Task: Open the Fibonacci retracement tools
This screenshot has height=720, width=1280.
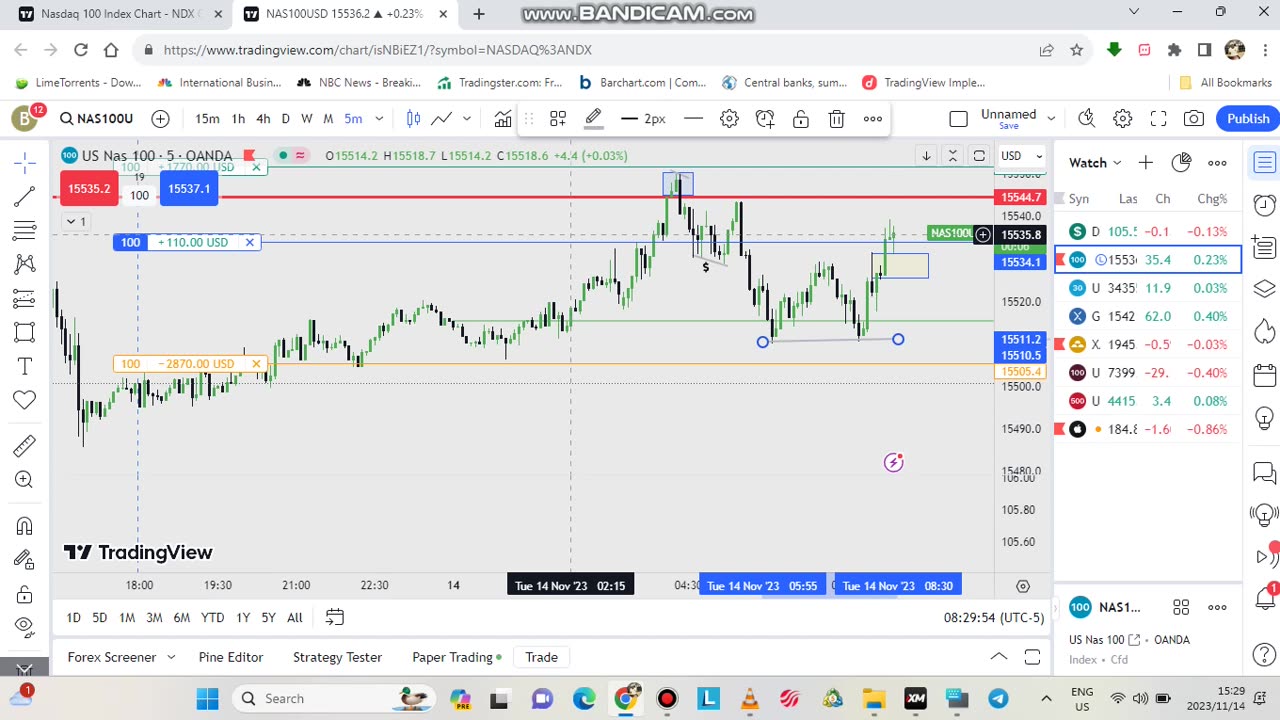Action: tap(25, 230)
